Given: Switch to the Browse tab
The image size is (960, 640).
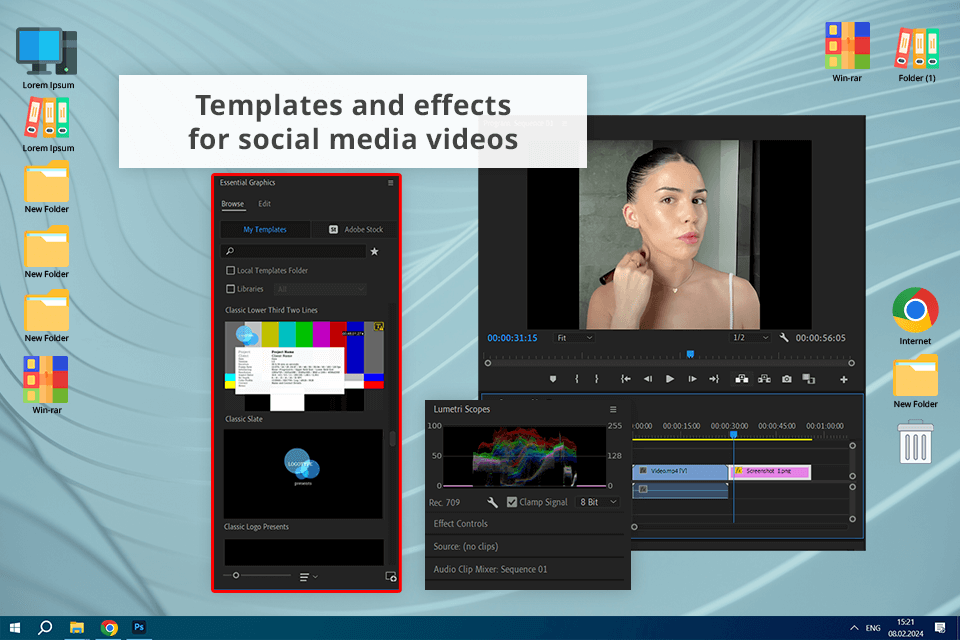Looking at the screenshot, I should coord(233,204).
